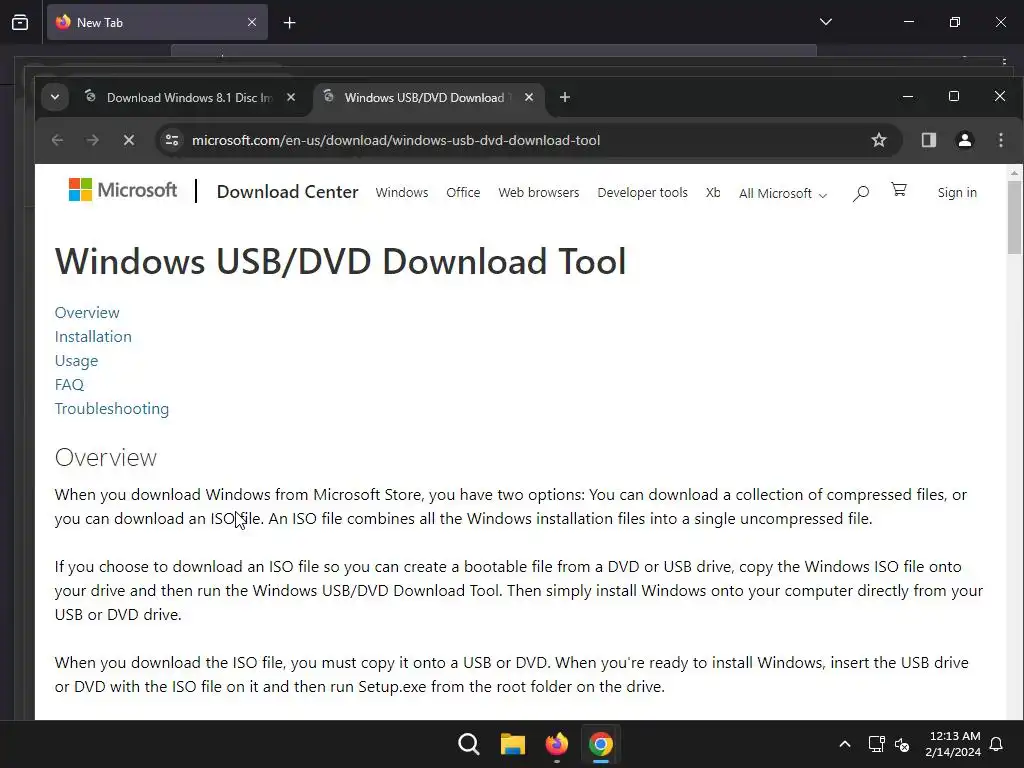Viewport: 1024px width, 768px height.
Task: Go forward in Chrome
Action: [93, 140]
